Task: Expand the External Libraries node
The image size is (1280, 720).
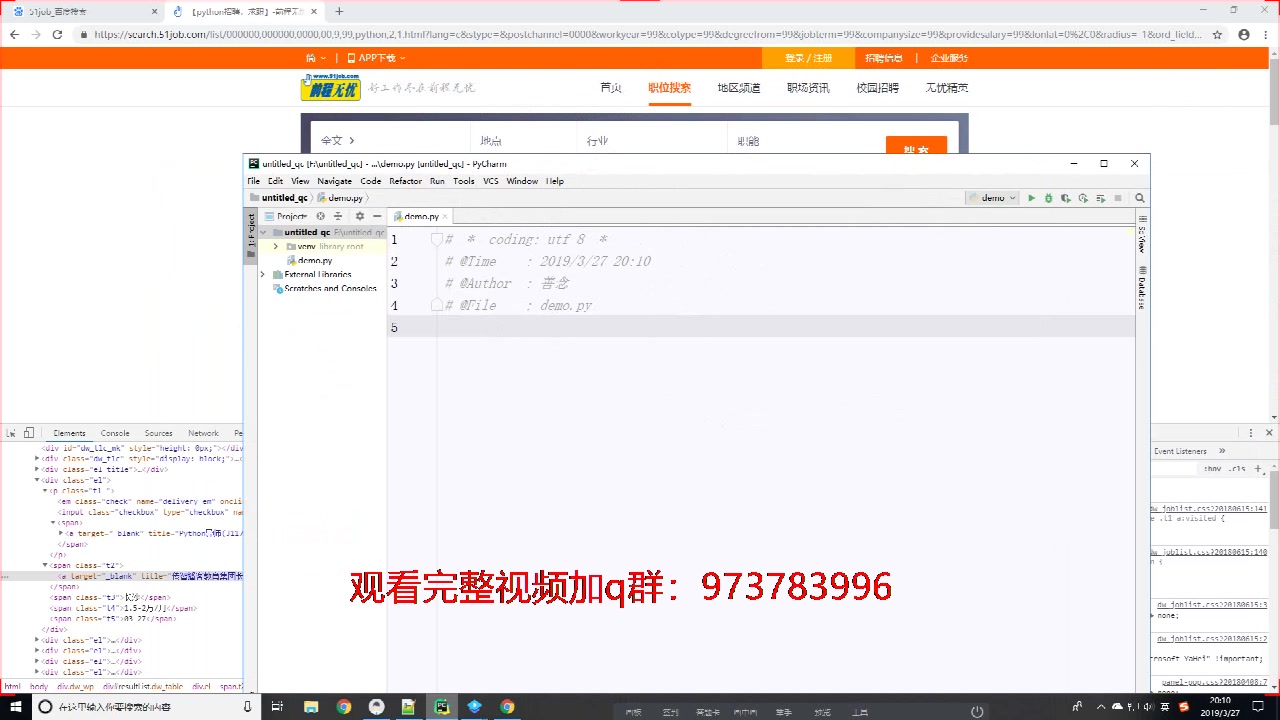Action: 263,274
